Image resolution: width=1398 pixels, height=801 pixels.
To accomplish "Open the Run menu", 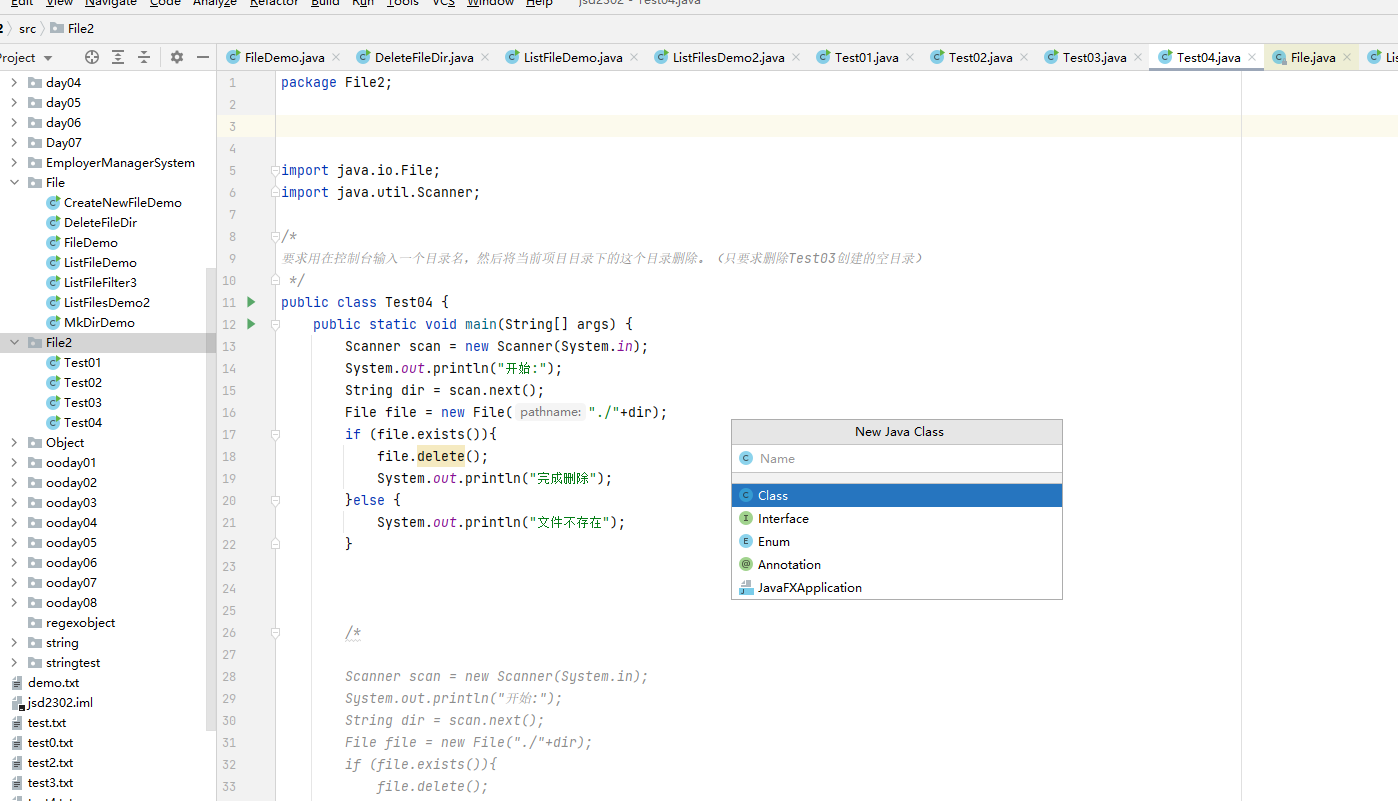I will [x=363, y=4].
